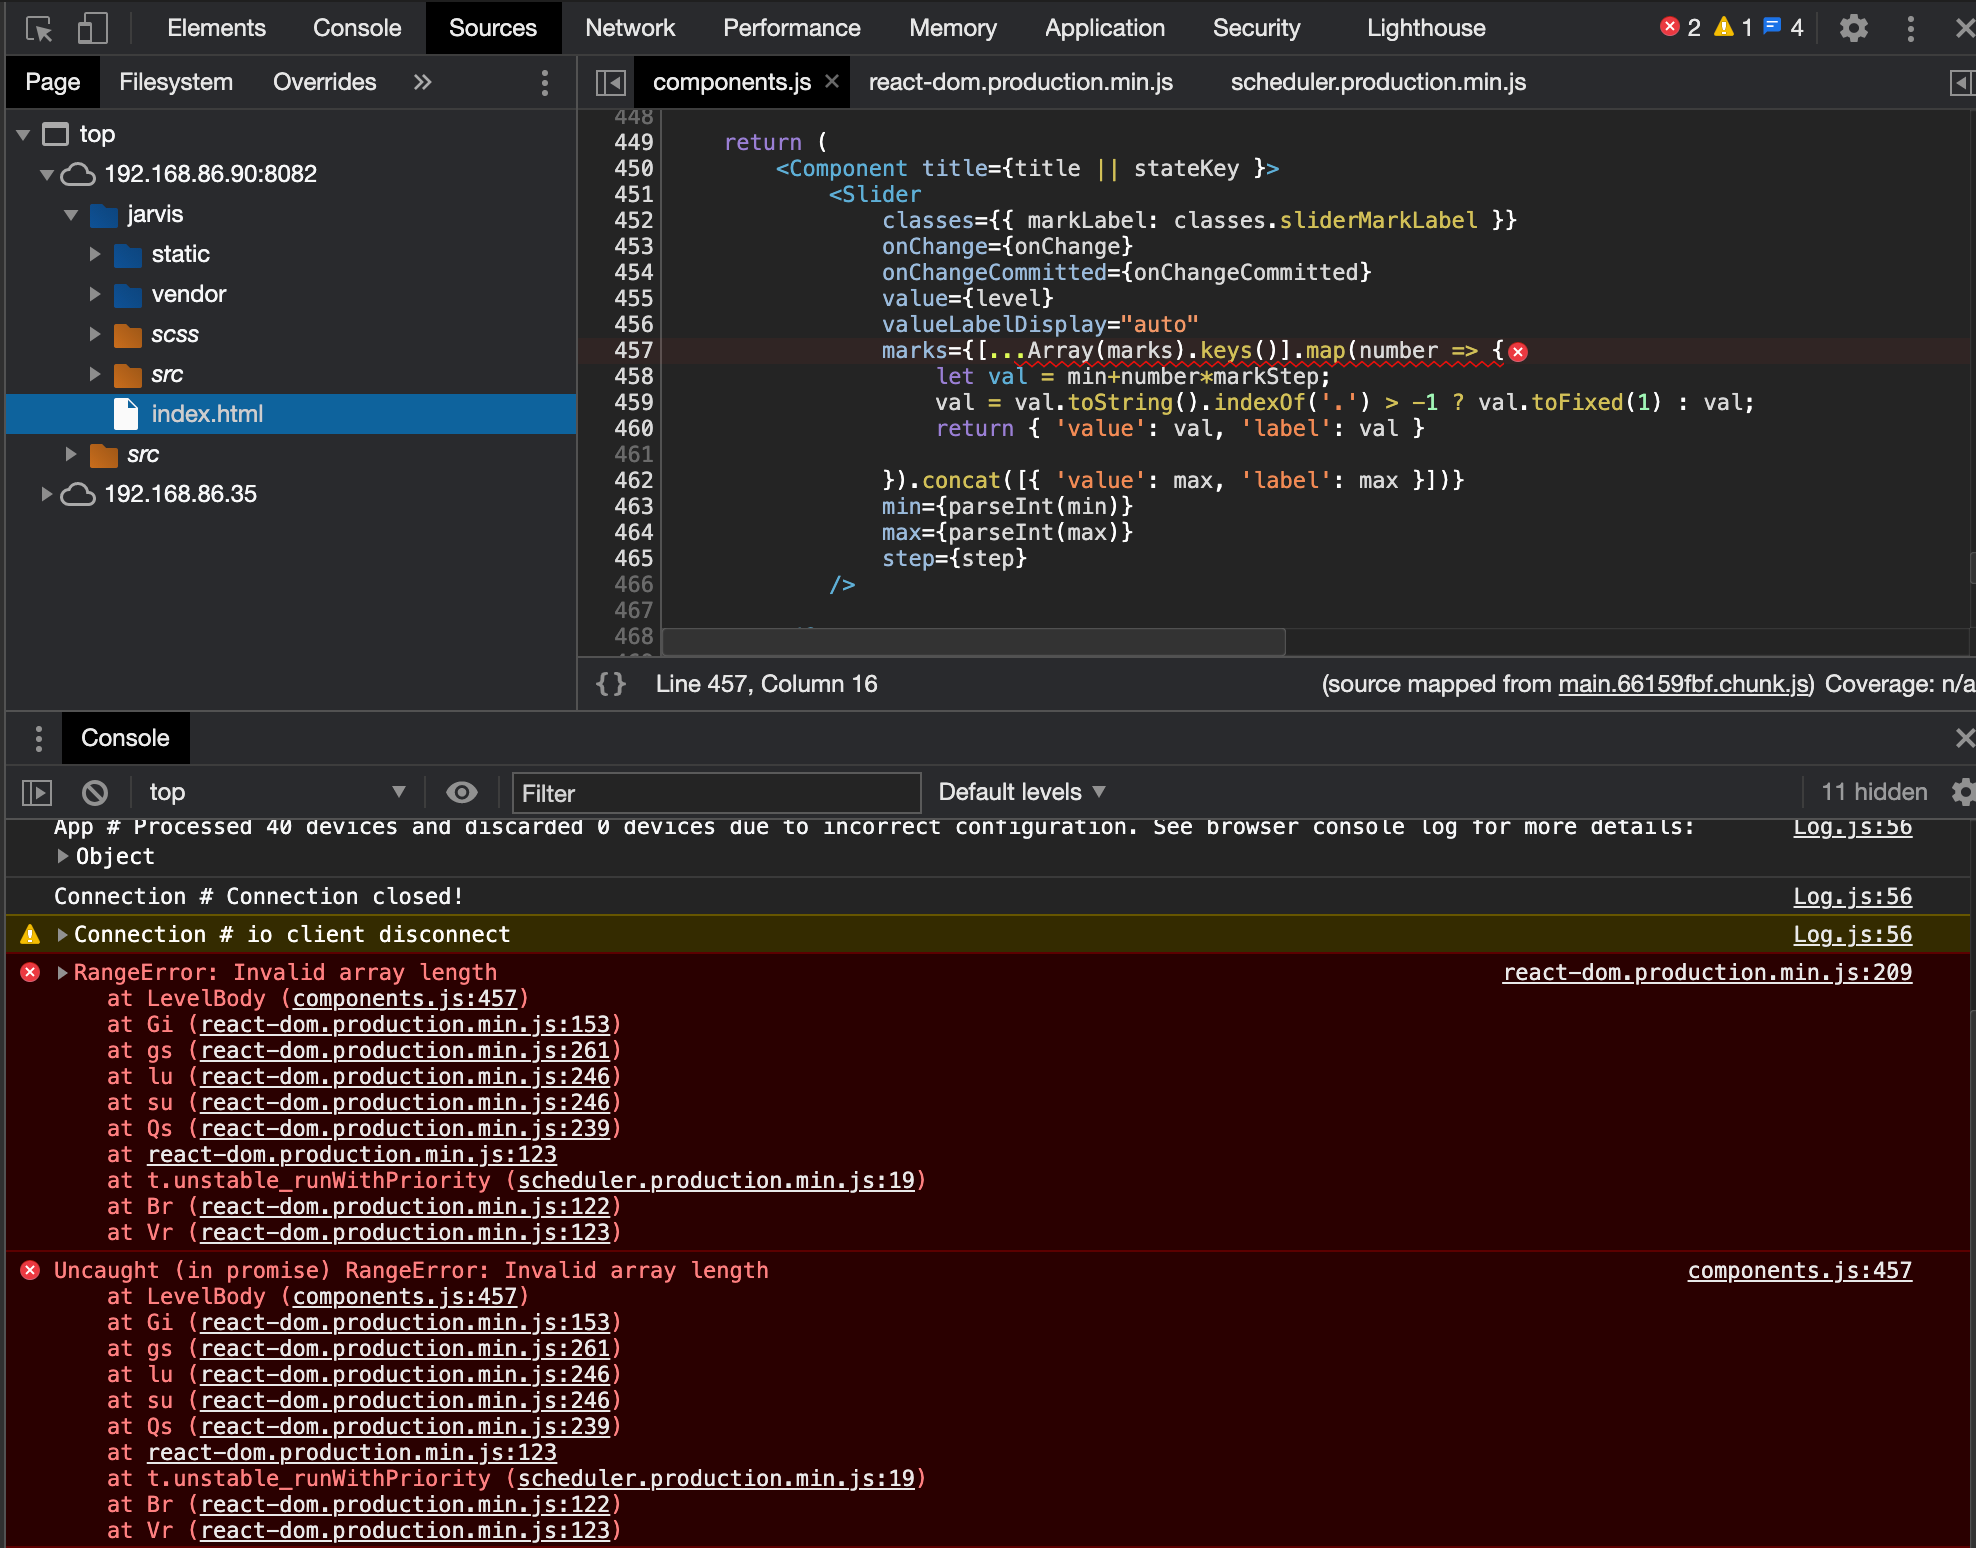Expand the 192.168.86.35 origin node

click(x=46, y=494)
